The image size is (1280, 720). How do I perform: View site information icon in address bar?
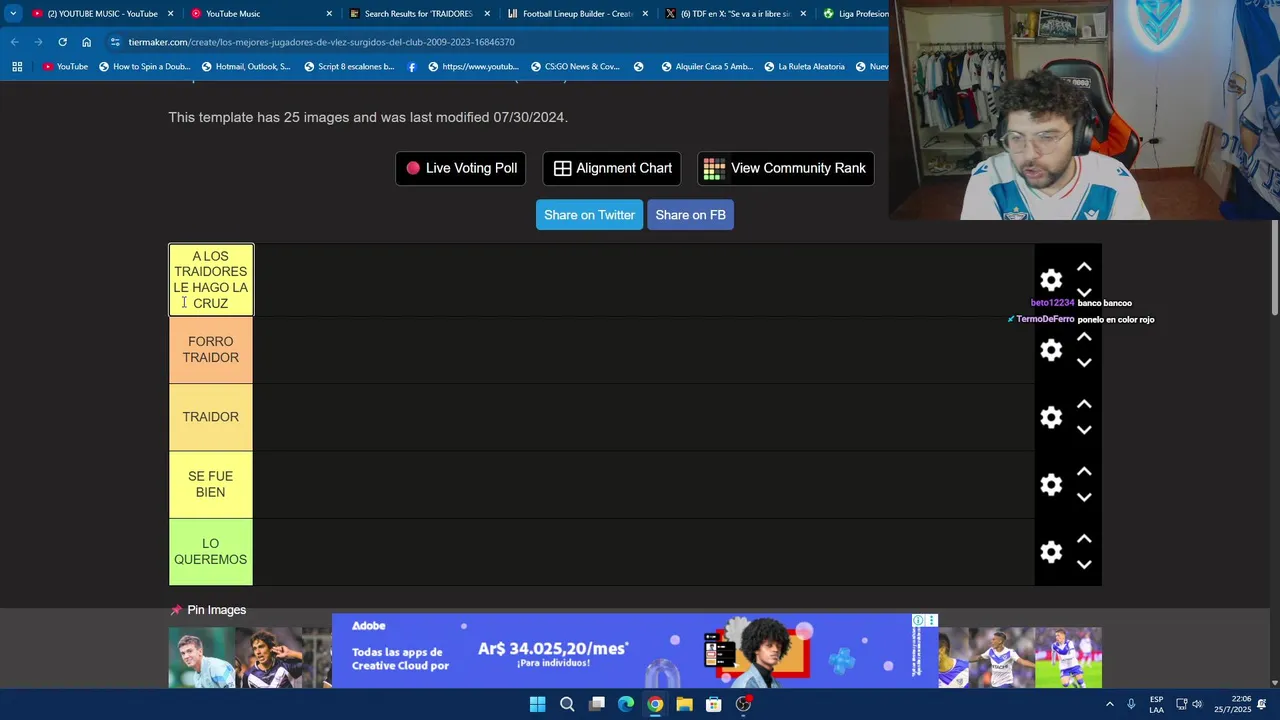[x=116, y=42]
